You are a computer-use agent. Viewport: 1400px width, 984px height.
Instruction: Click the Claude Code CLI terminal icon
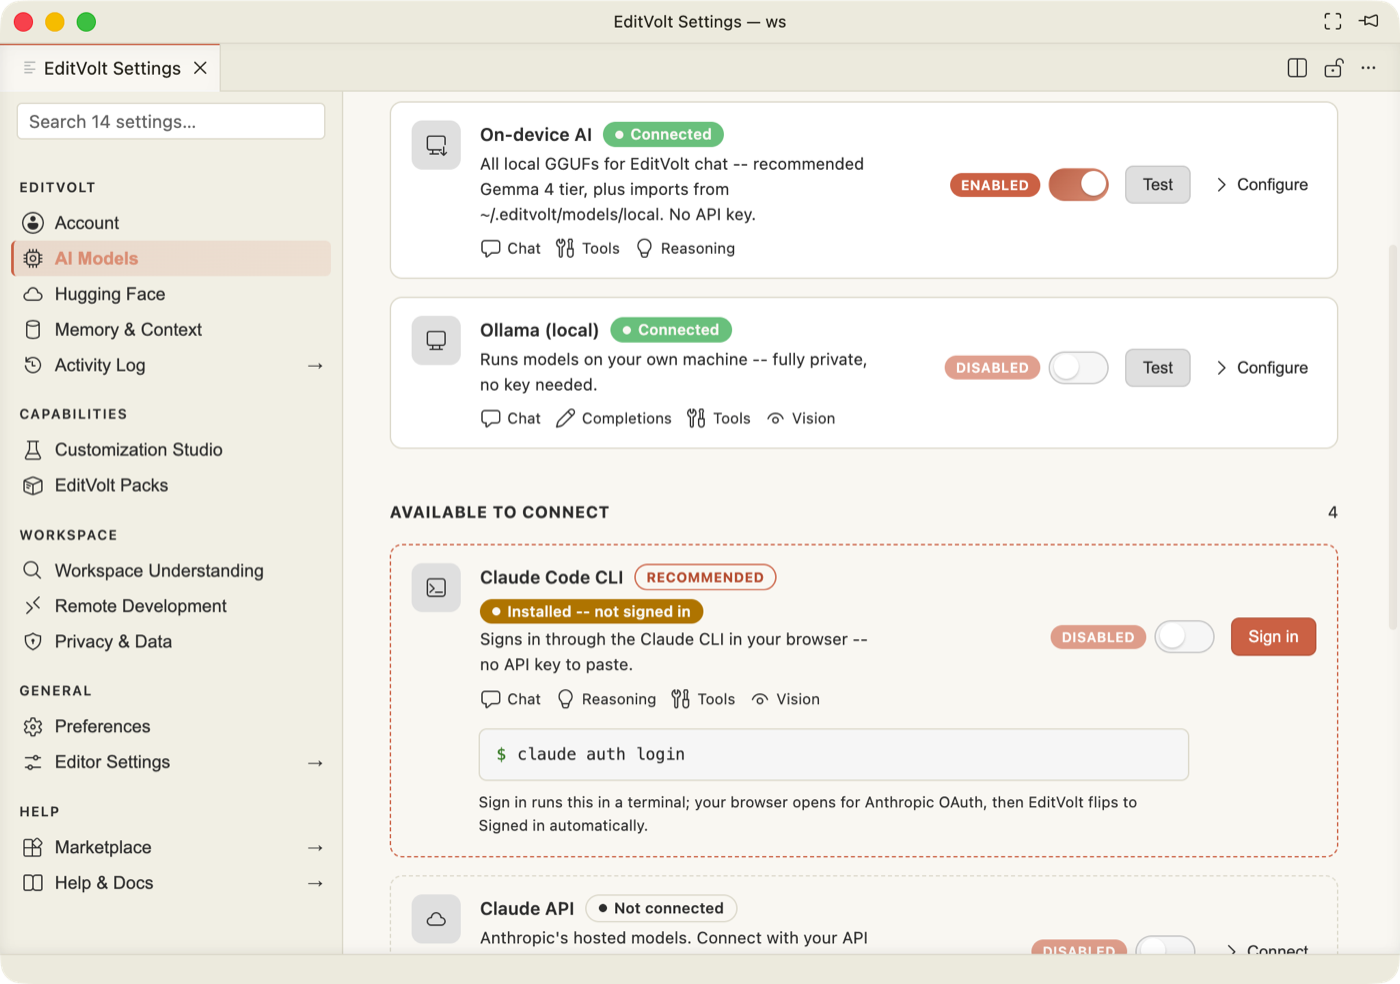coord(436,587)
